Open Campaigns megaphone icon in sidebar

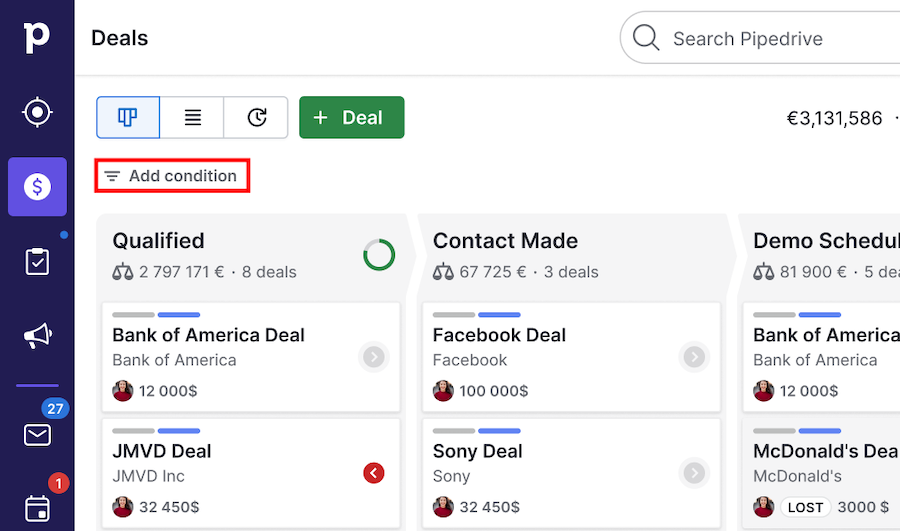click(x=37, y=336)
